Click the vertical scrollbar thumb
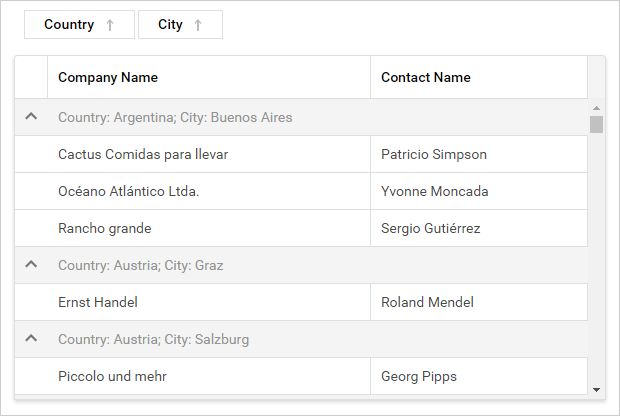This screenshot has height=416, width=620. pyautogui.click(x=596, y=124)
